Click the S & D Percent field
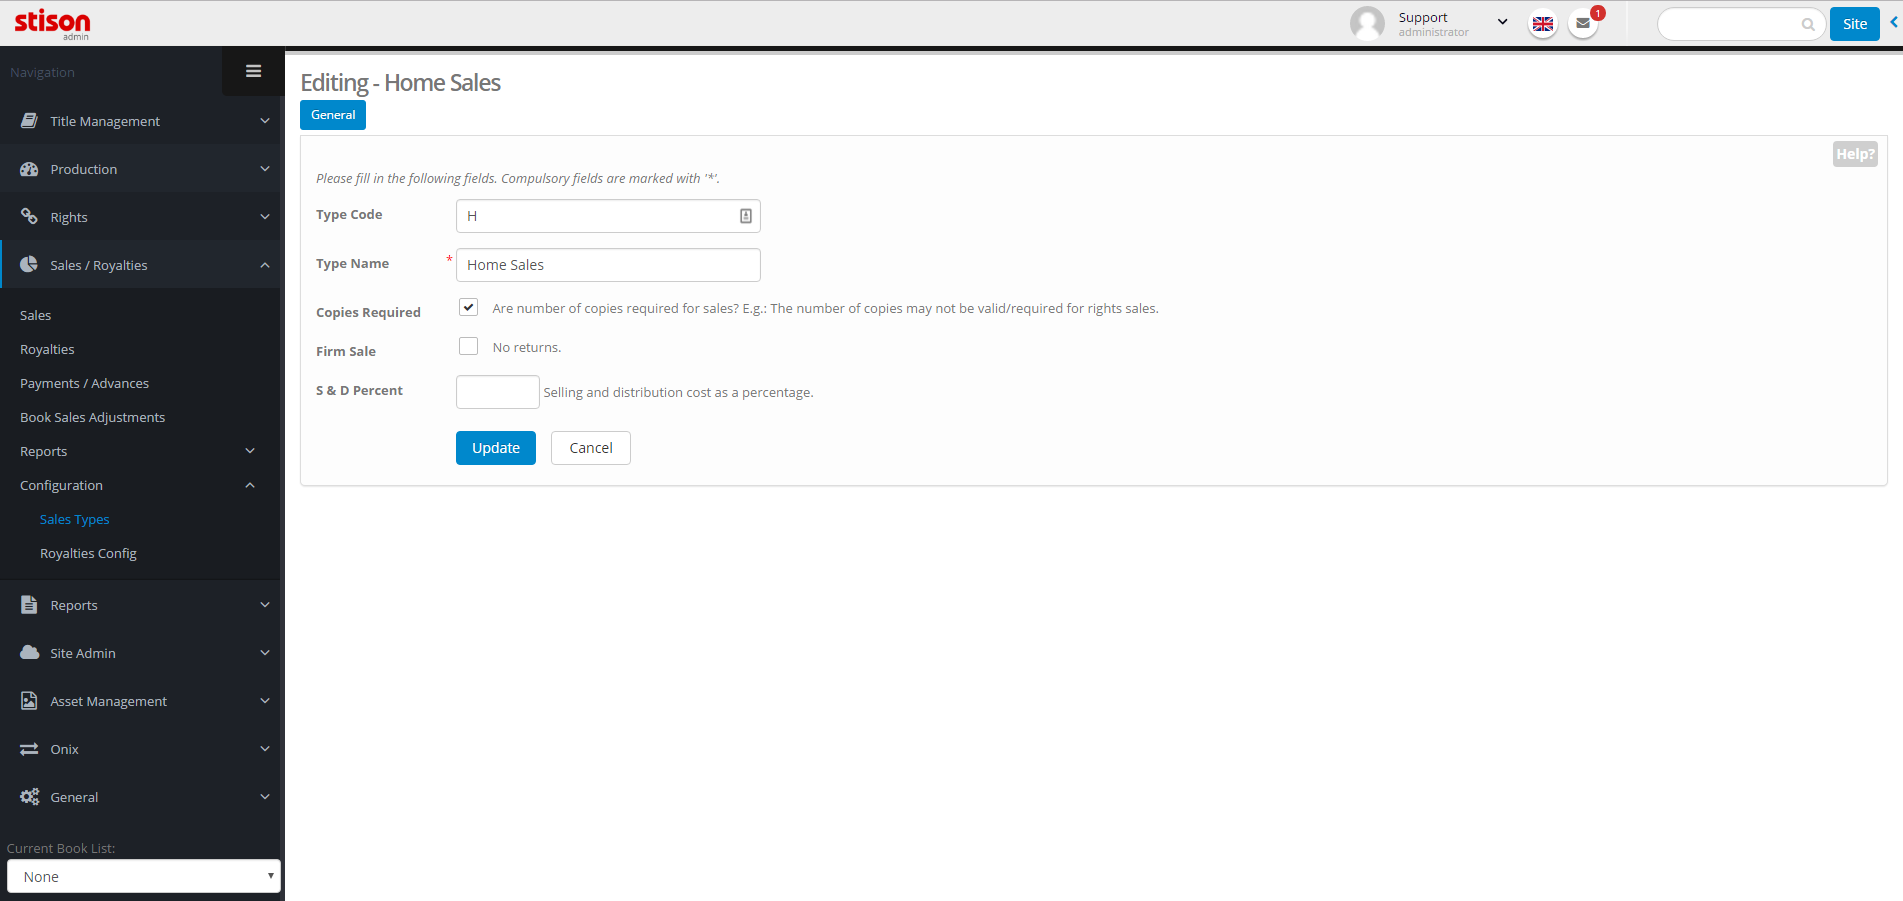The height and width of the screenshot is (901, 1903). point(497,392)
